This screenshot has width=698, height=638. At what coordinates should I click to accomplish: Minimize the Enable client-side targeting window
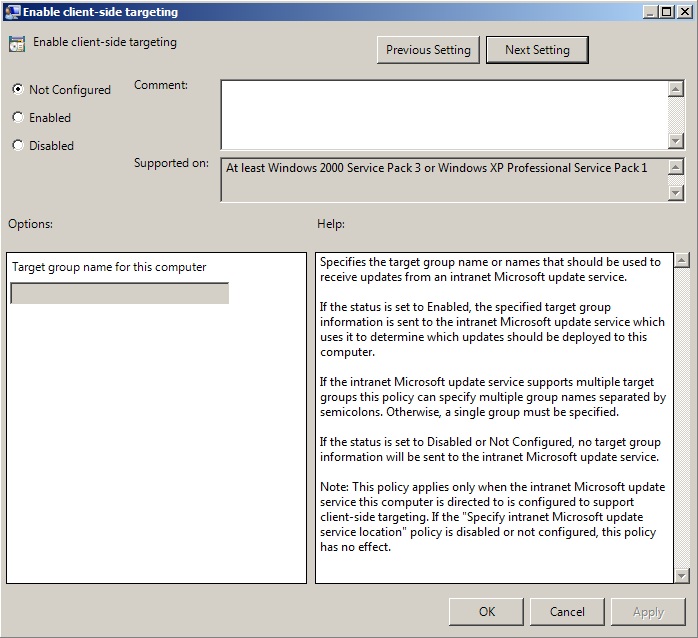pos(651,12)
